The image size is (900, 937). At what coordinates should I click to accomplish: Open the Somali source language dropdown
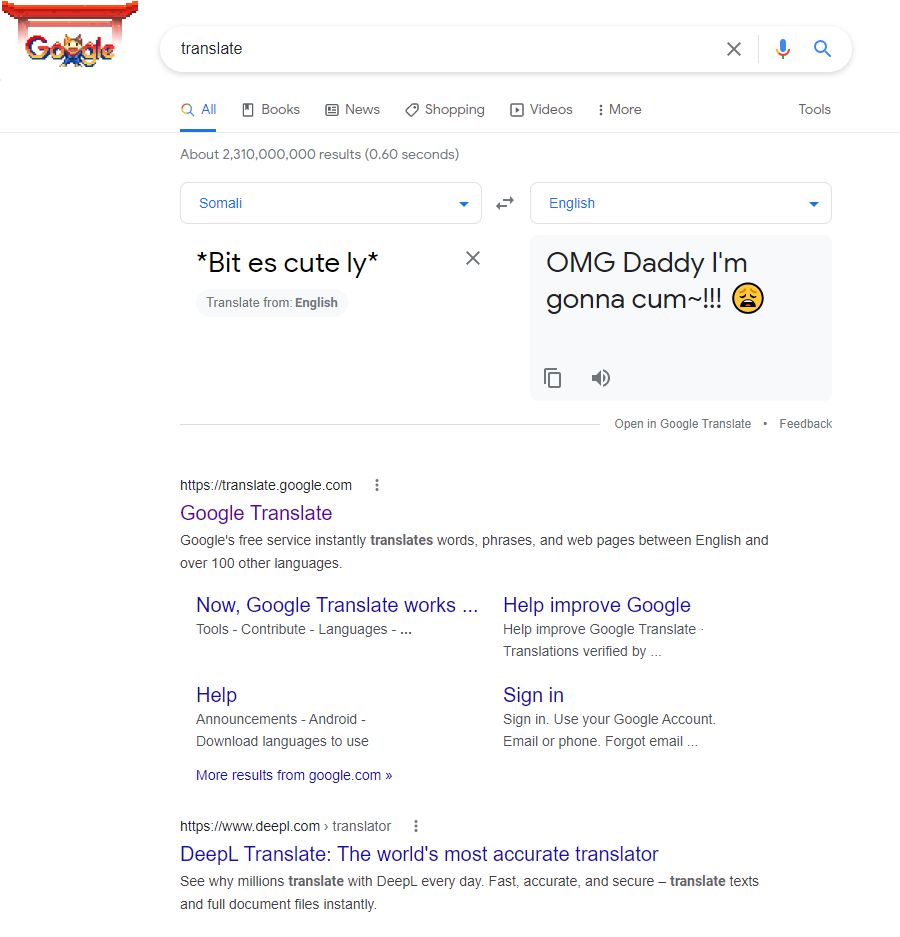click(x=330, y=202)
